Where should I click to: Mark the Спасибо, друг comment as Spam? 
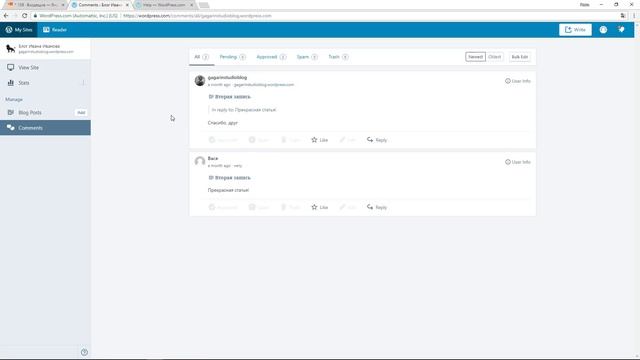pos(259,140)
